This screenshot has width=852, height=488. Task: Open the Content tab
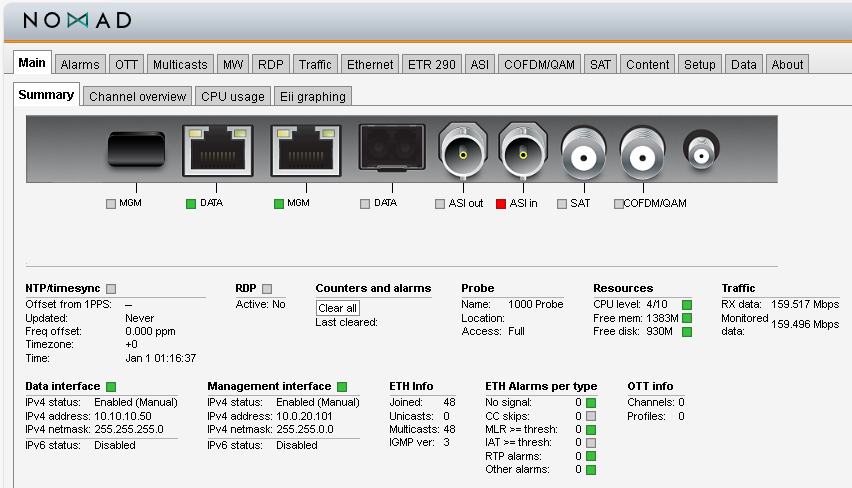(647, 64)
